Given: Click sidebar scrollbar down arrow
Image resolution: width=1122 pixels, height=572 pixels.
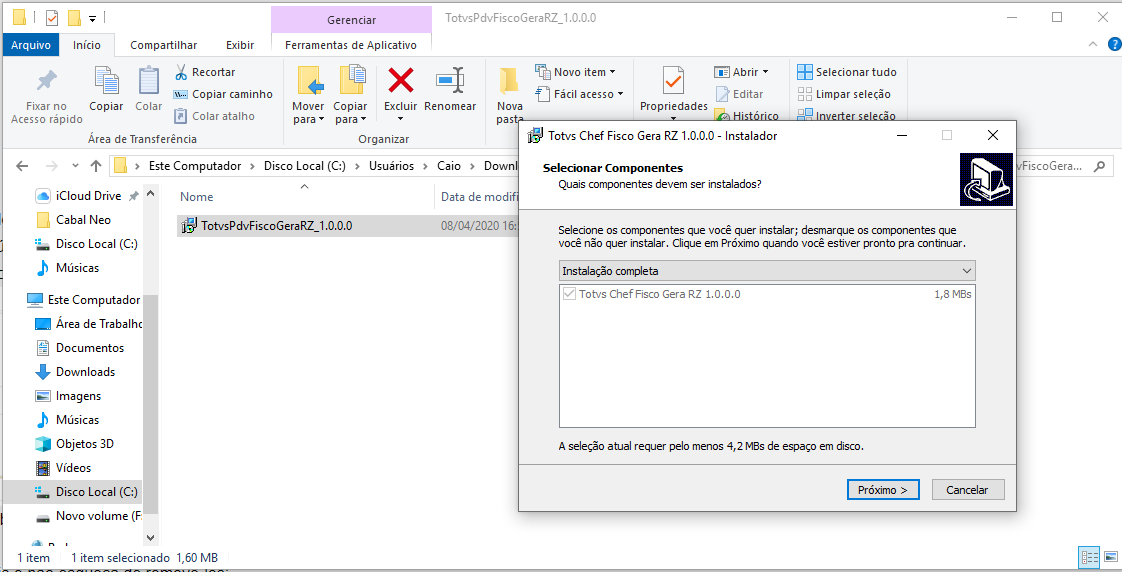Looking at the screenshot, I should 150,537.
